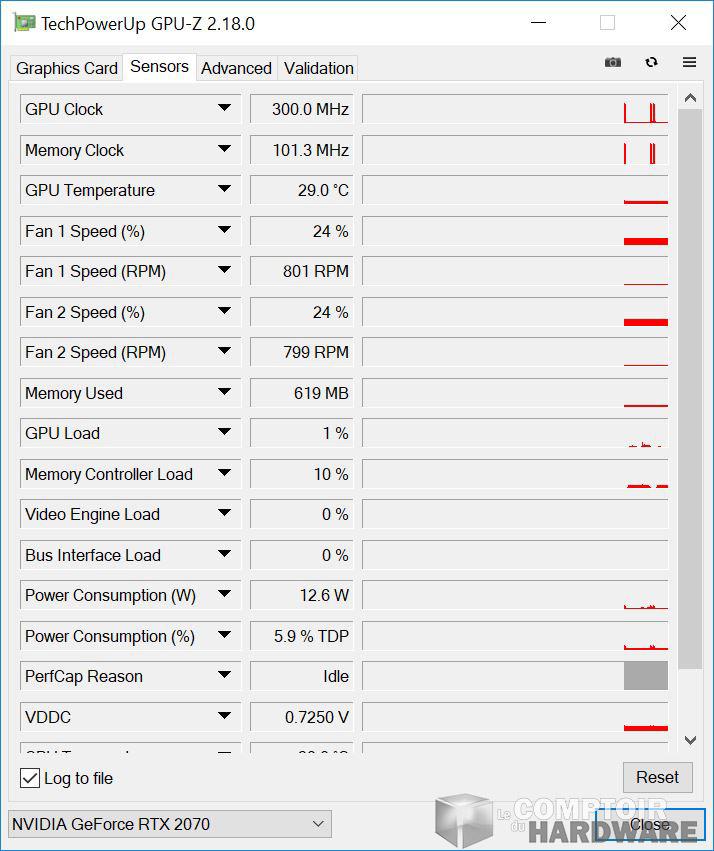Expand the GPU Load dropdown

click(x=225, y=433)
